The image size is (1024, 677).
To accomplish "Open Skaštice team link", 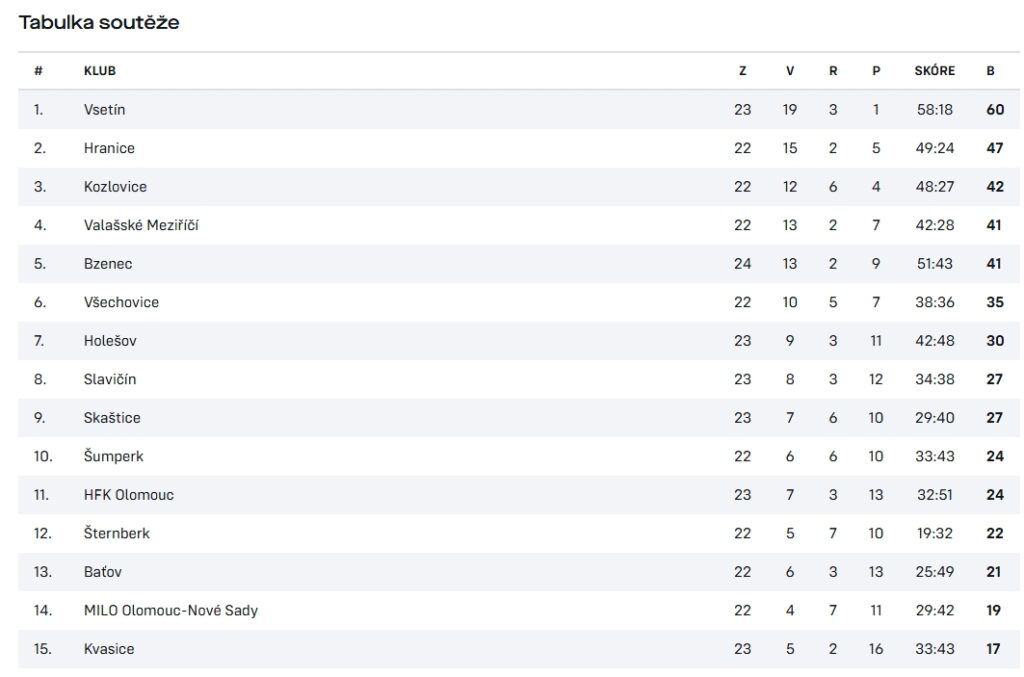I will [112, 418].
